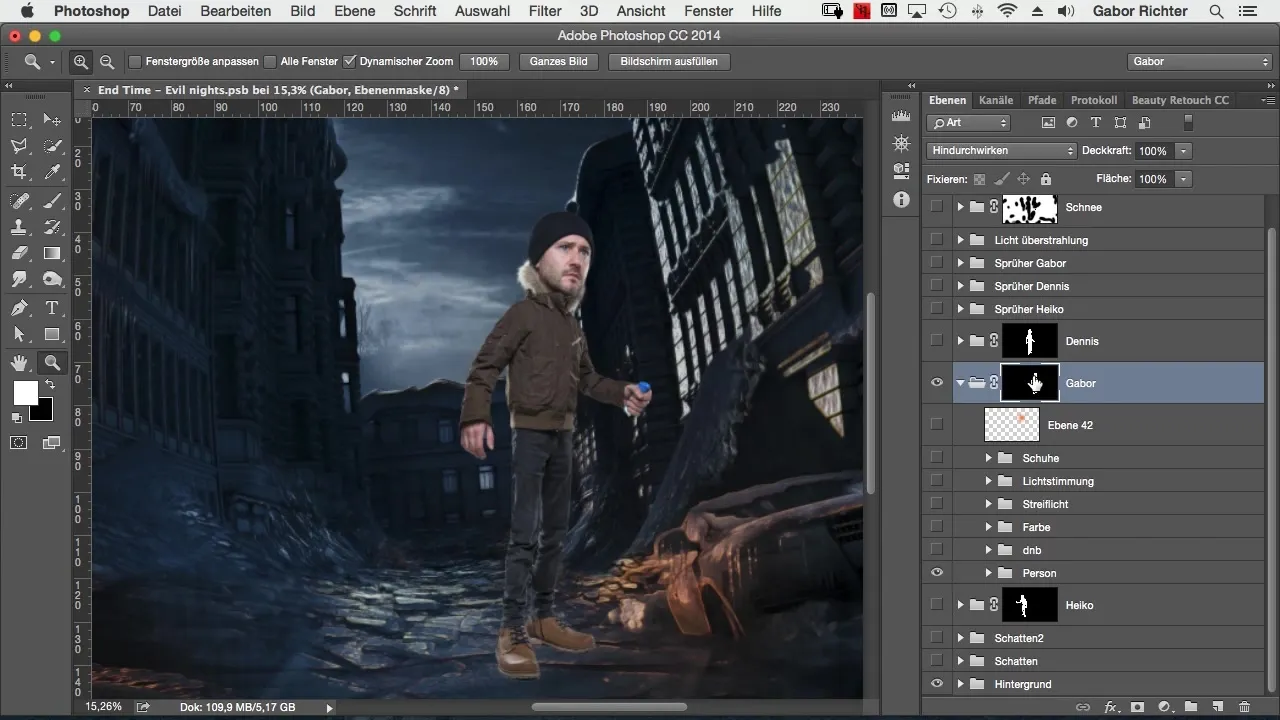Select the Rectangle shape tool
Viewport: 1280px width, 720px height.
(52, 334)
